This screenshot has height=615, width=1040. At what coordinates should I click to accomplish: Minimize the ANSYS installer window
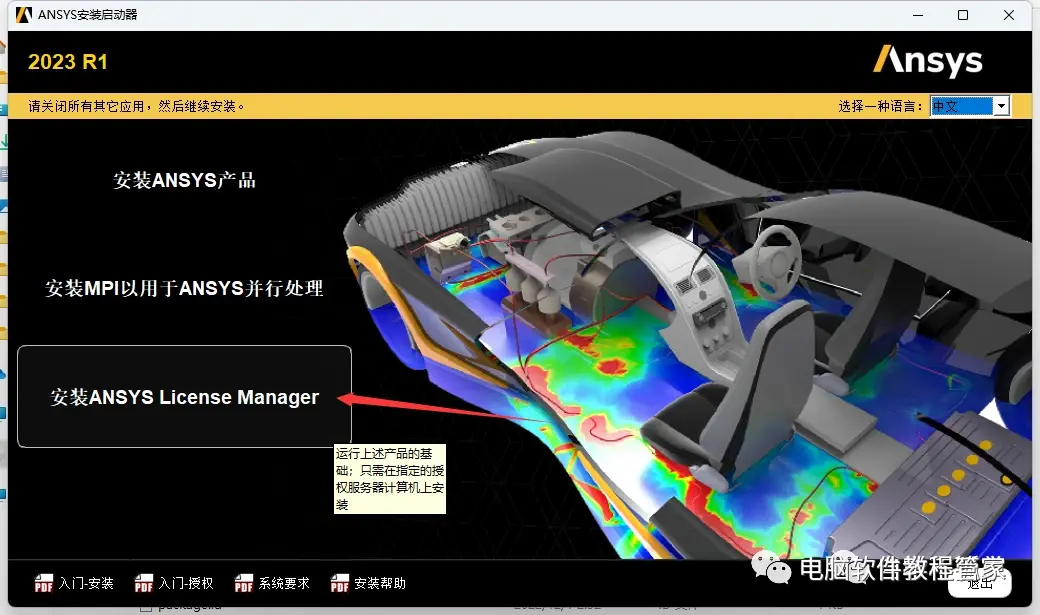pos(918,15)
